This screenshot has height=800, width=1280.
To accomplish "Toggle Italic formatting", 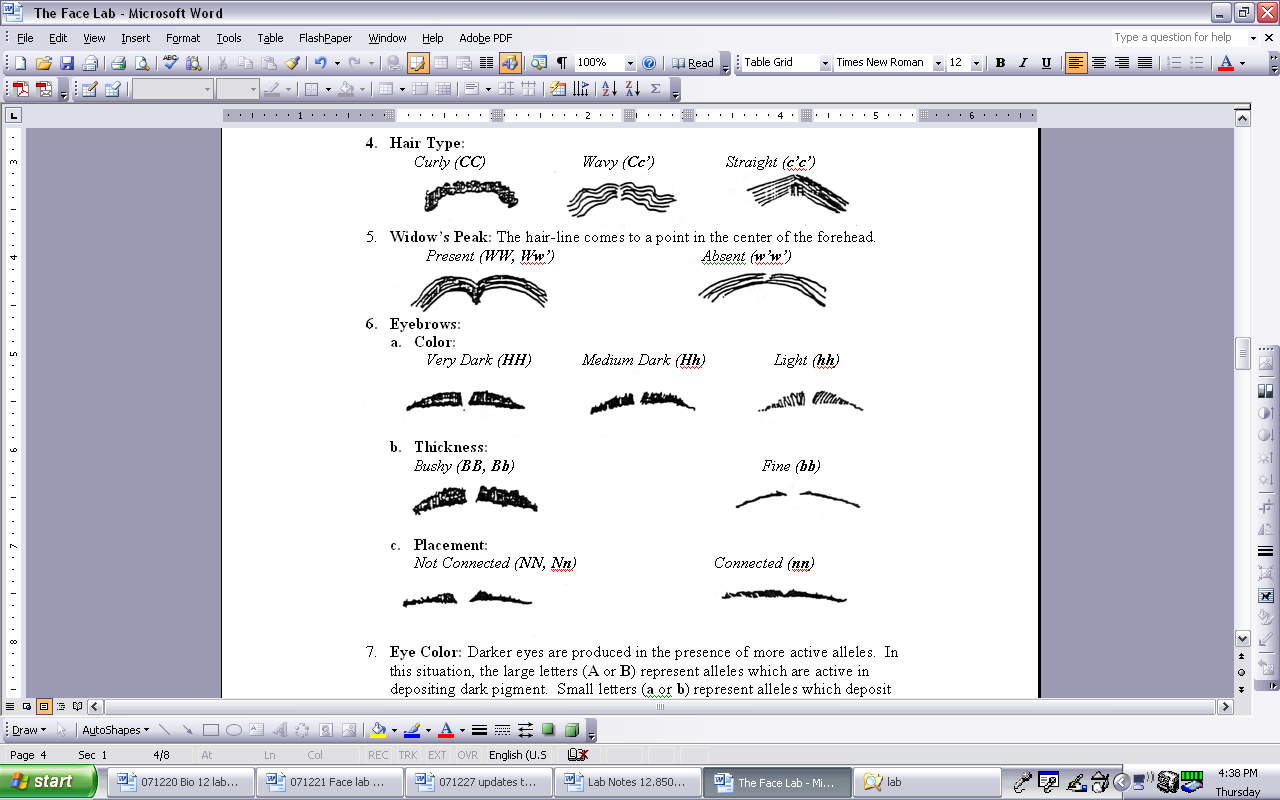I will point(1023,63).
